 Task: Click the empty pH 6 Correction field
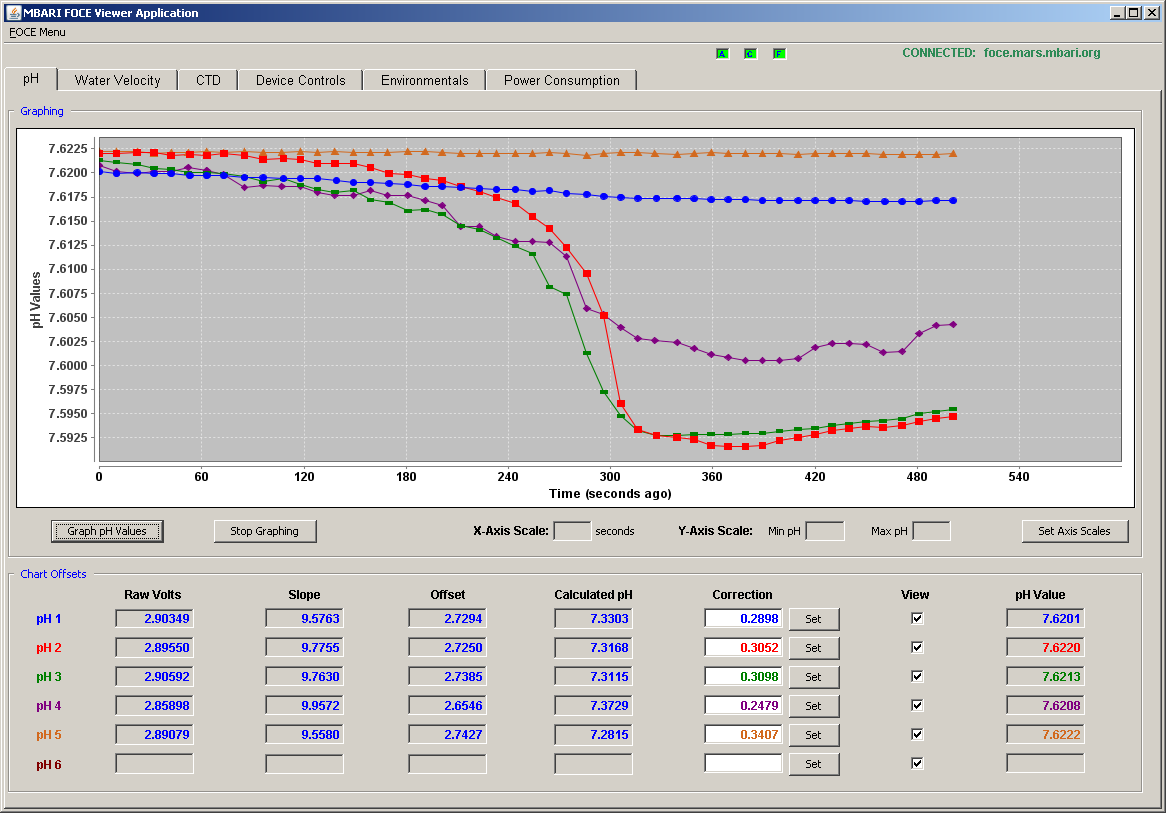tap(743, 763)
